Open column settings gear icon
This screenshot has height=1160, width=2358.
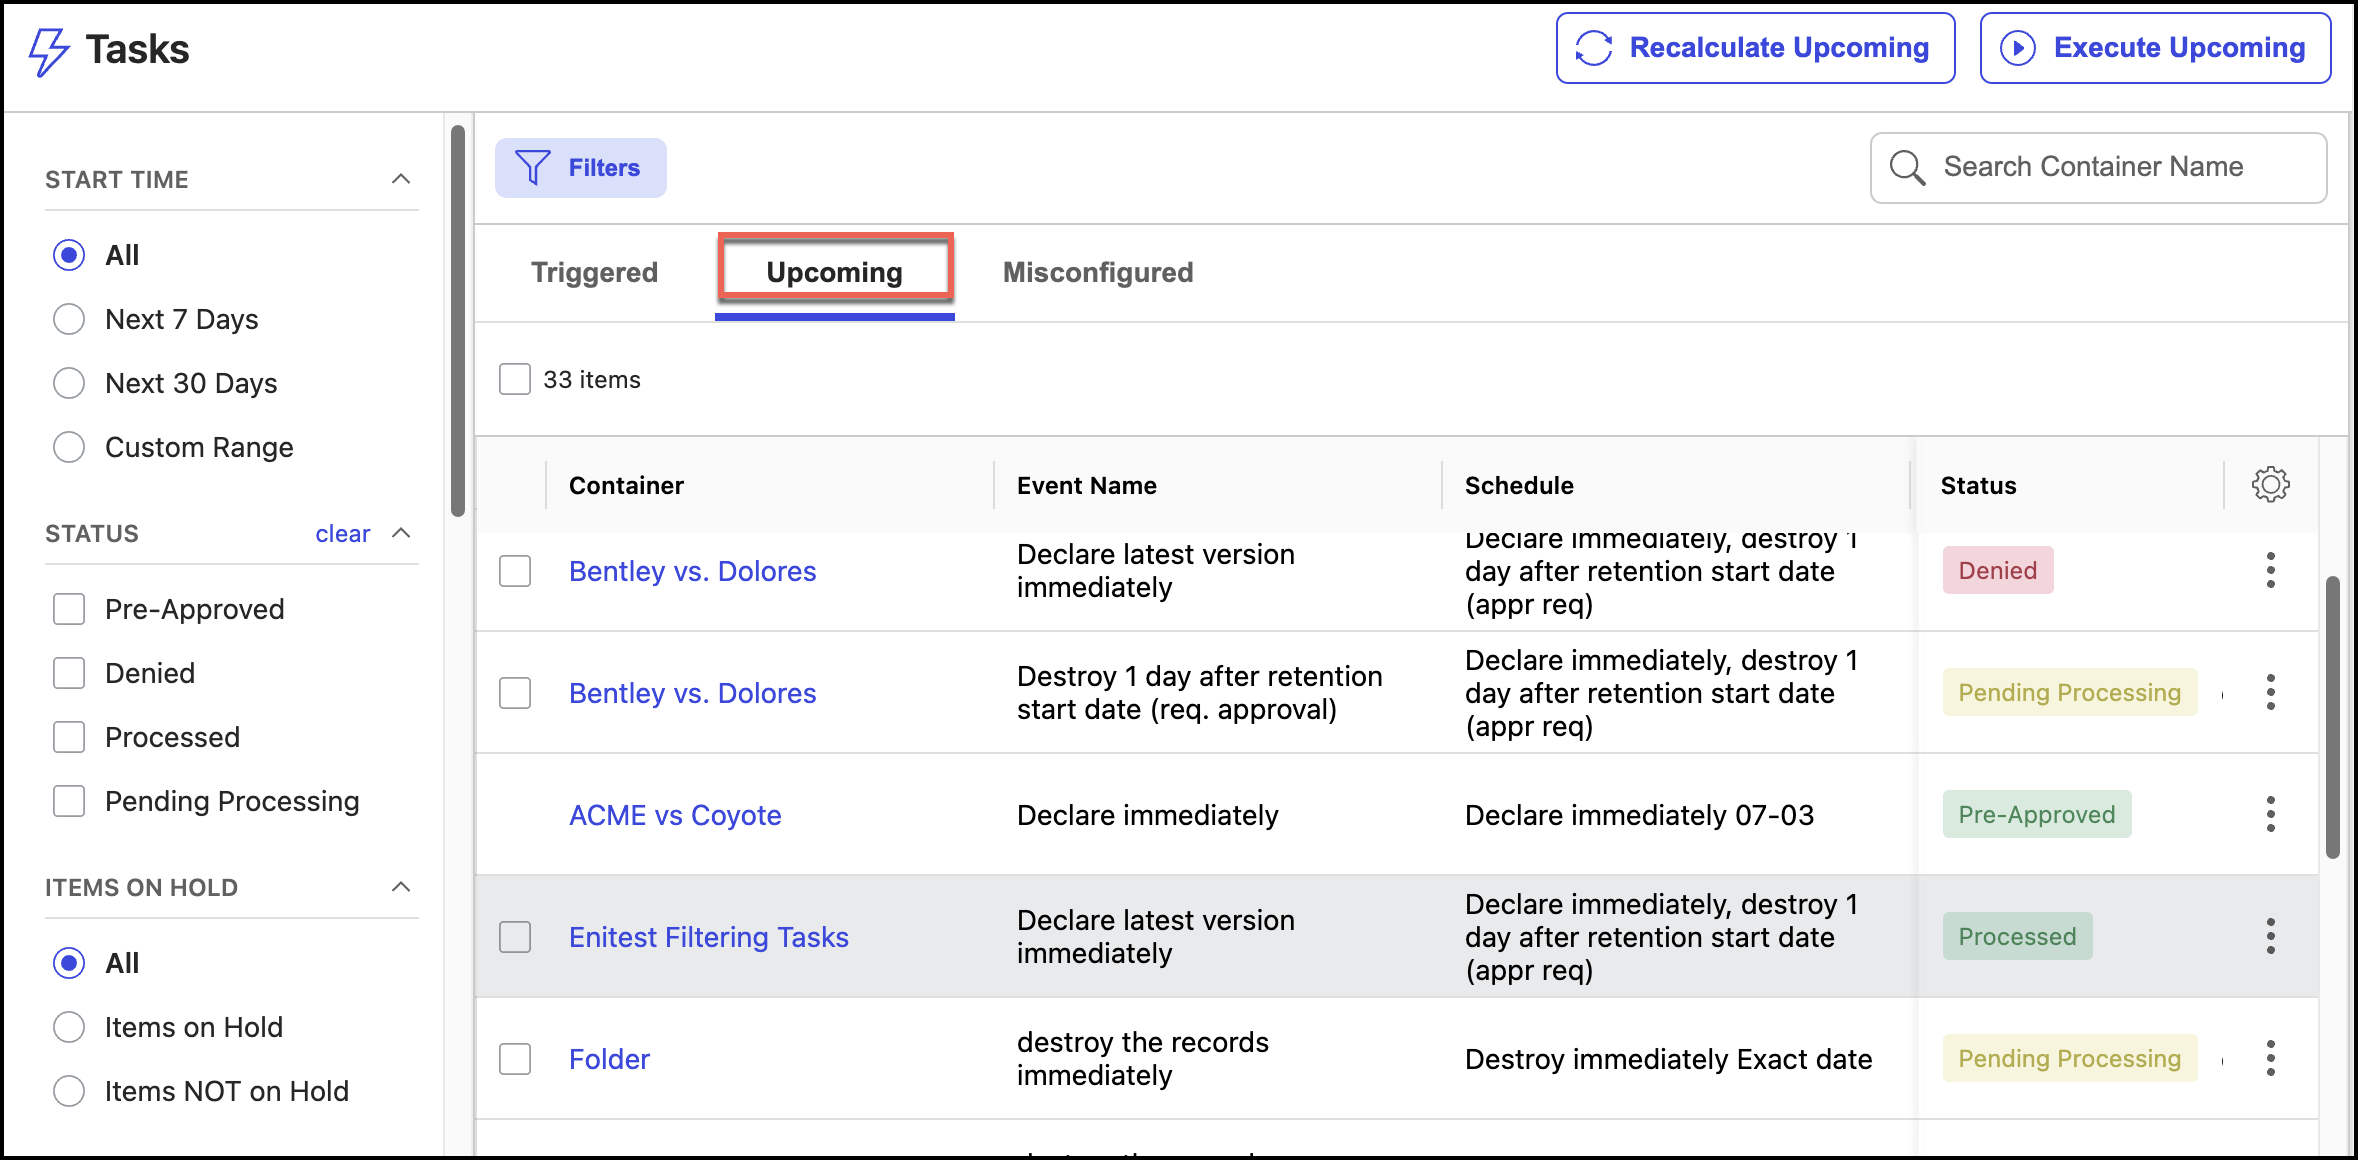coord(2270,485)
